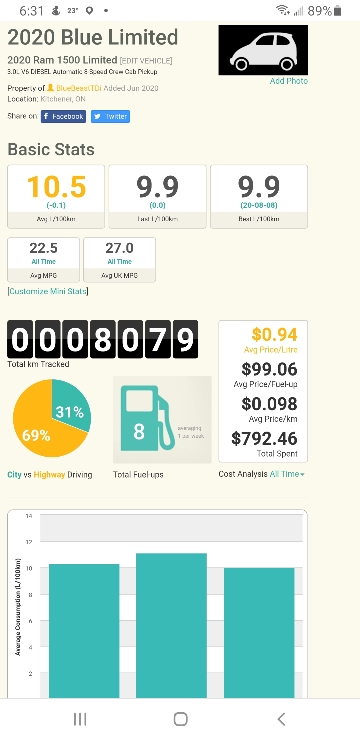Expand the Cost Analysis All Time dropdown

(287, 474)
